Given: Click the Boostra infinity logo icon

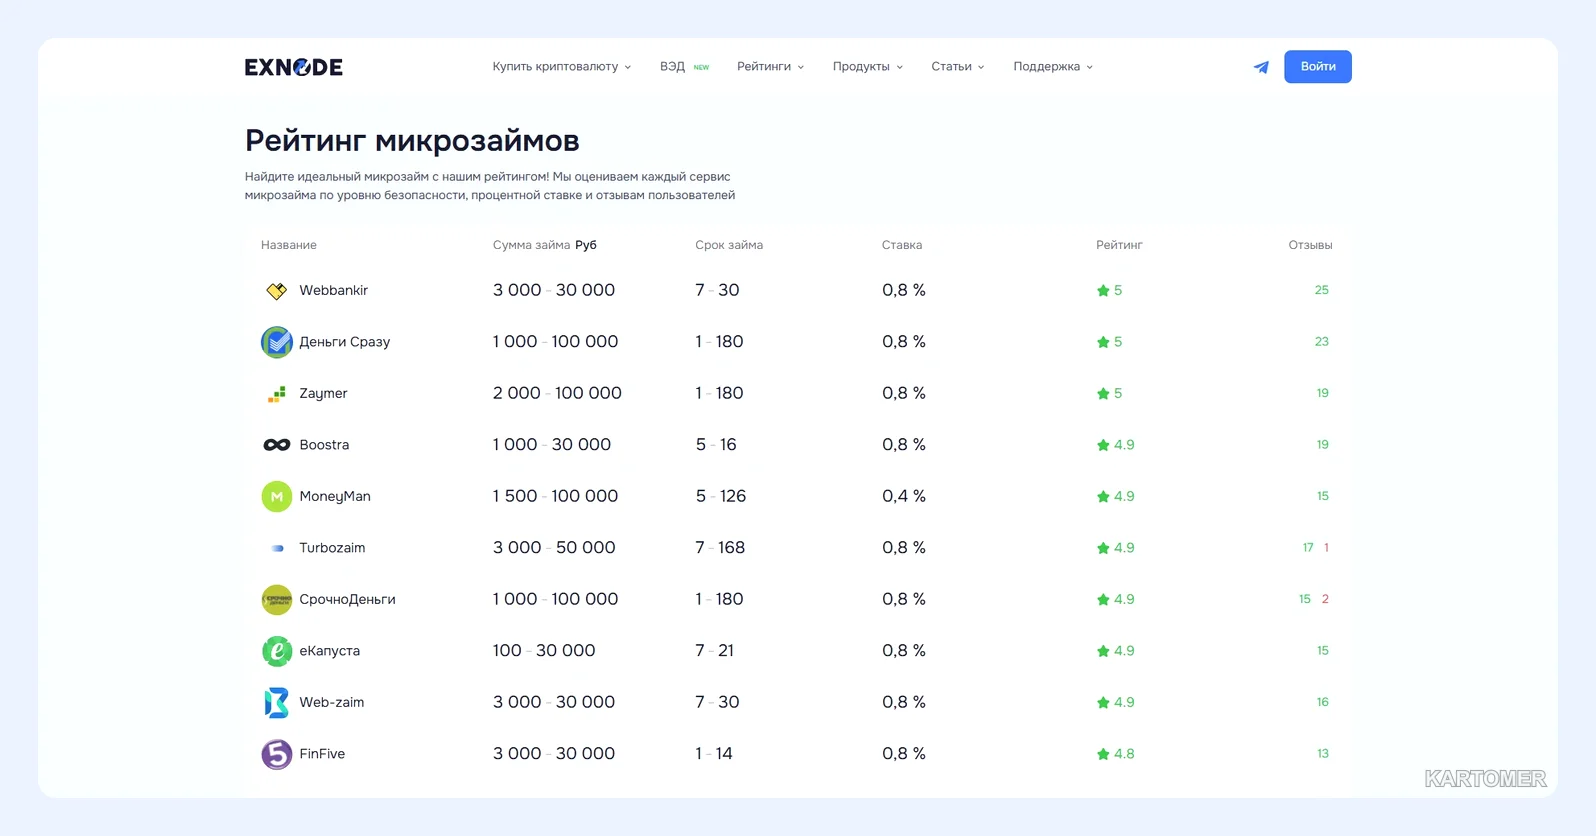Looking at the screenshot, I should [x=277, y=445].
